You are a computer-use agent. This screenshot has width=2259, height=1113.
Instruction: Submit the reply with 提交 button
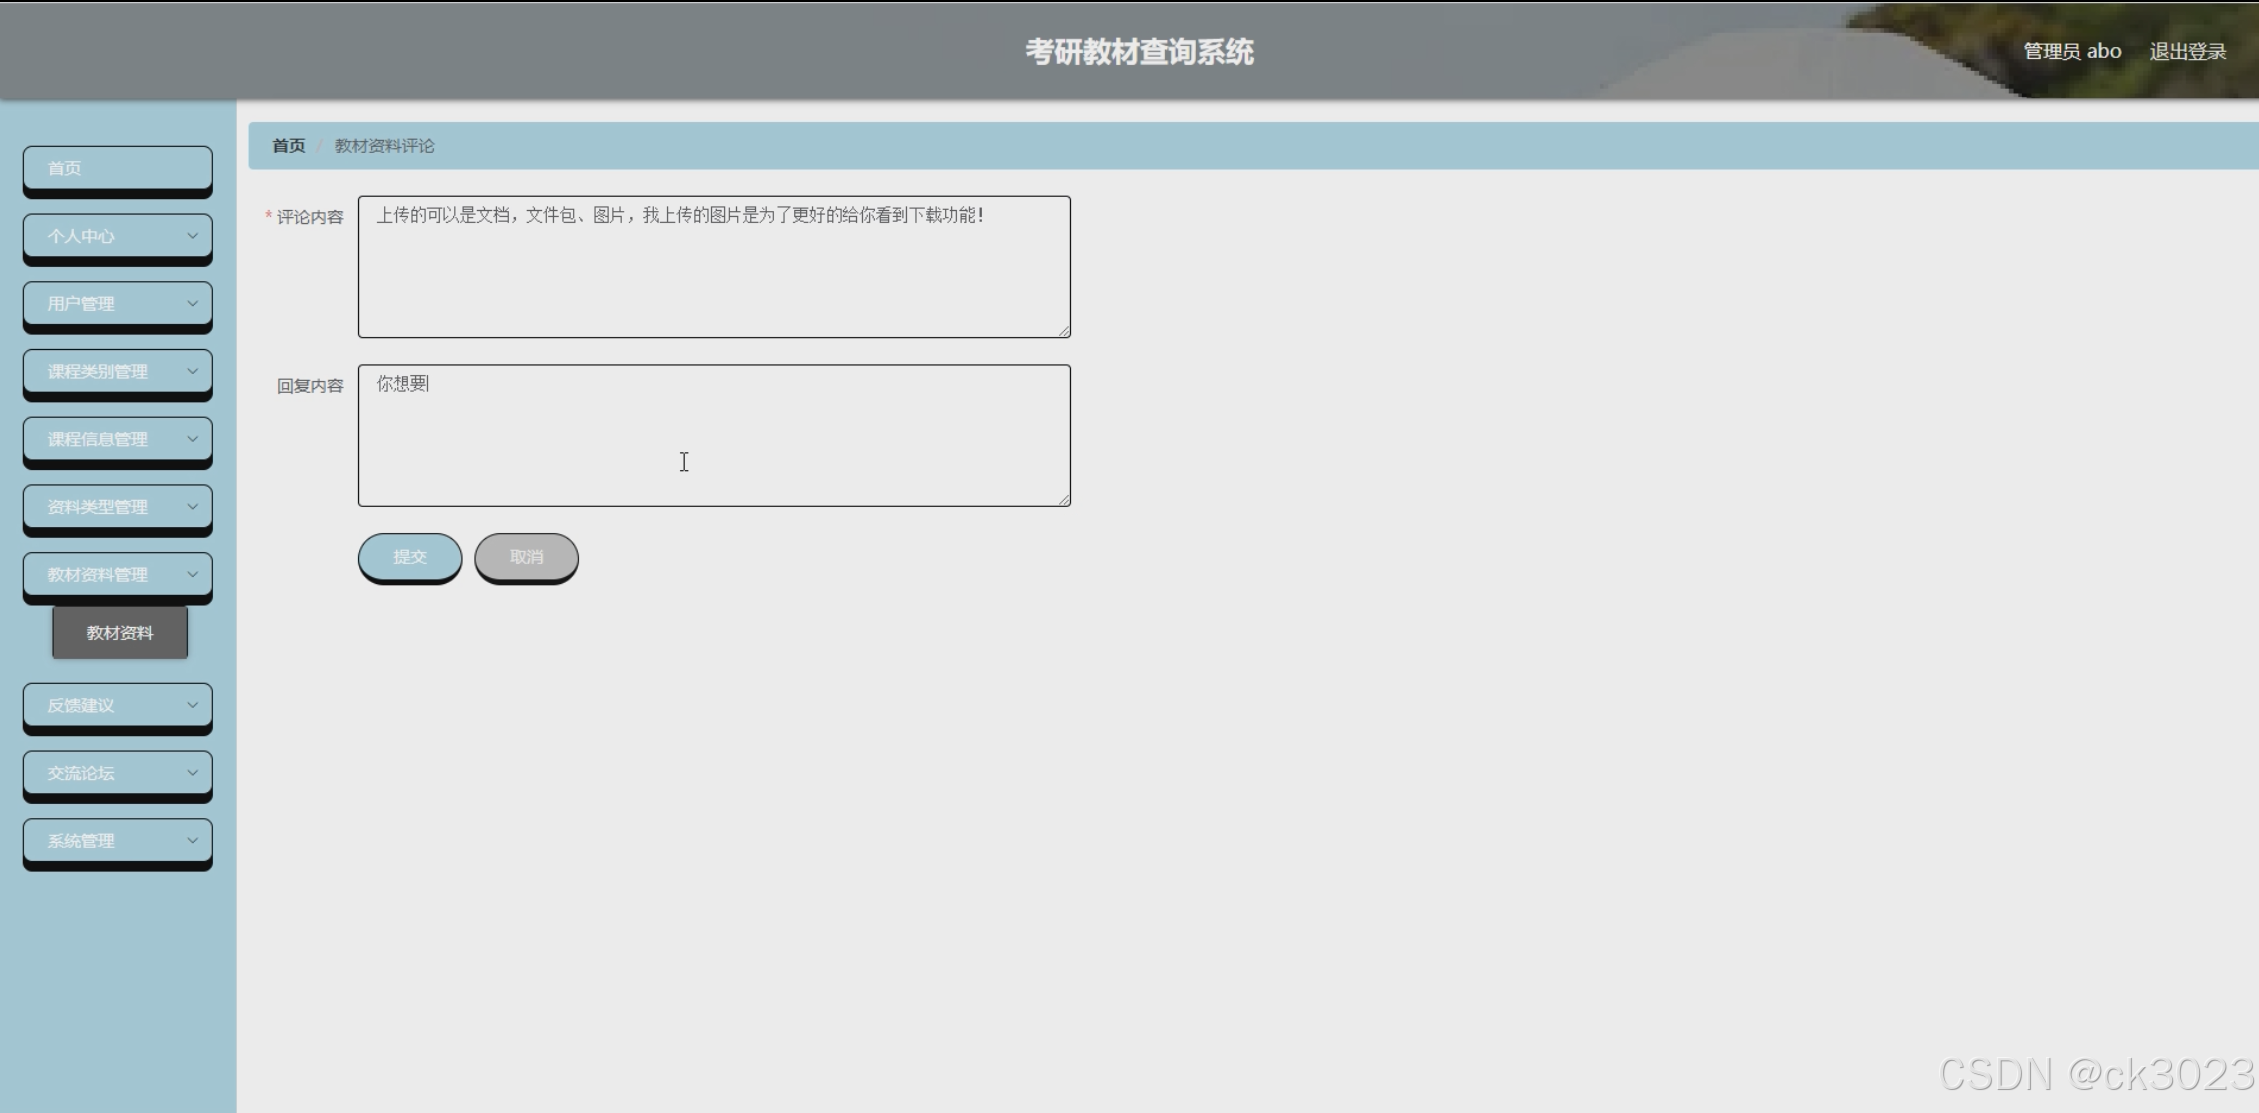click(409, 557)
